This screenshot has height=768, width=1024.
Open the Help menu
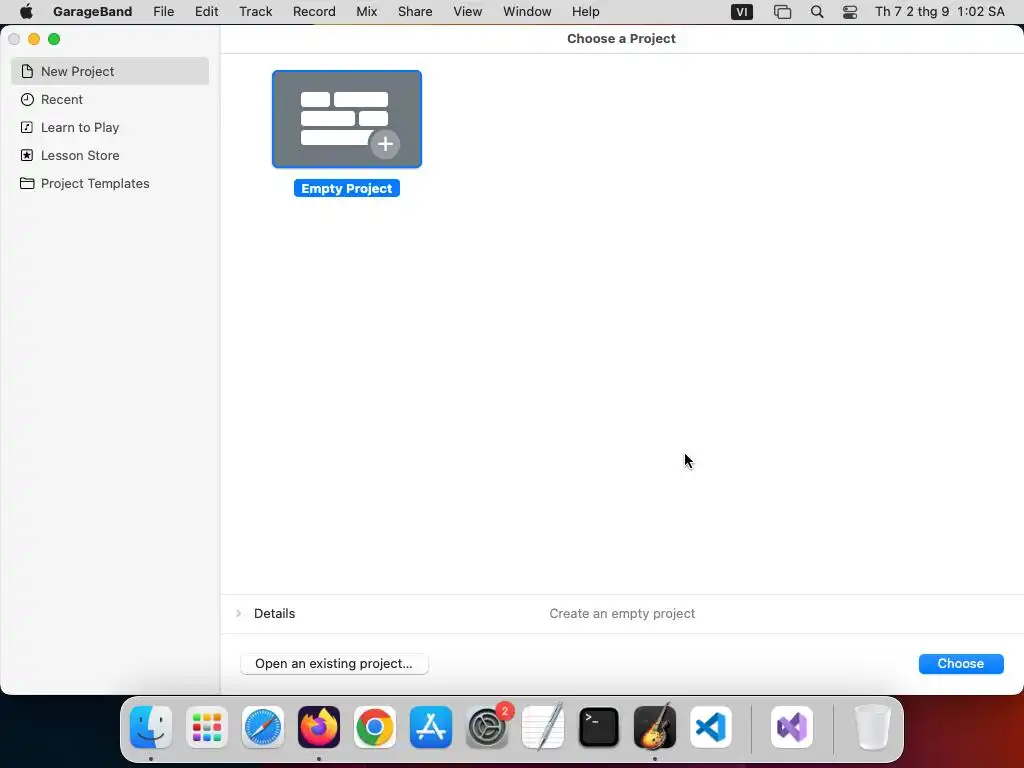pos(585,12)
